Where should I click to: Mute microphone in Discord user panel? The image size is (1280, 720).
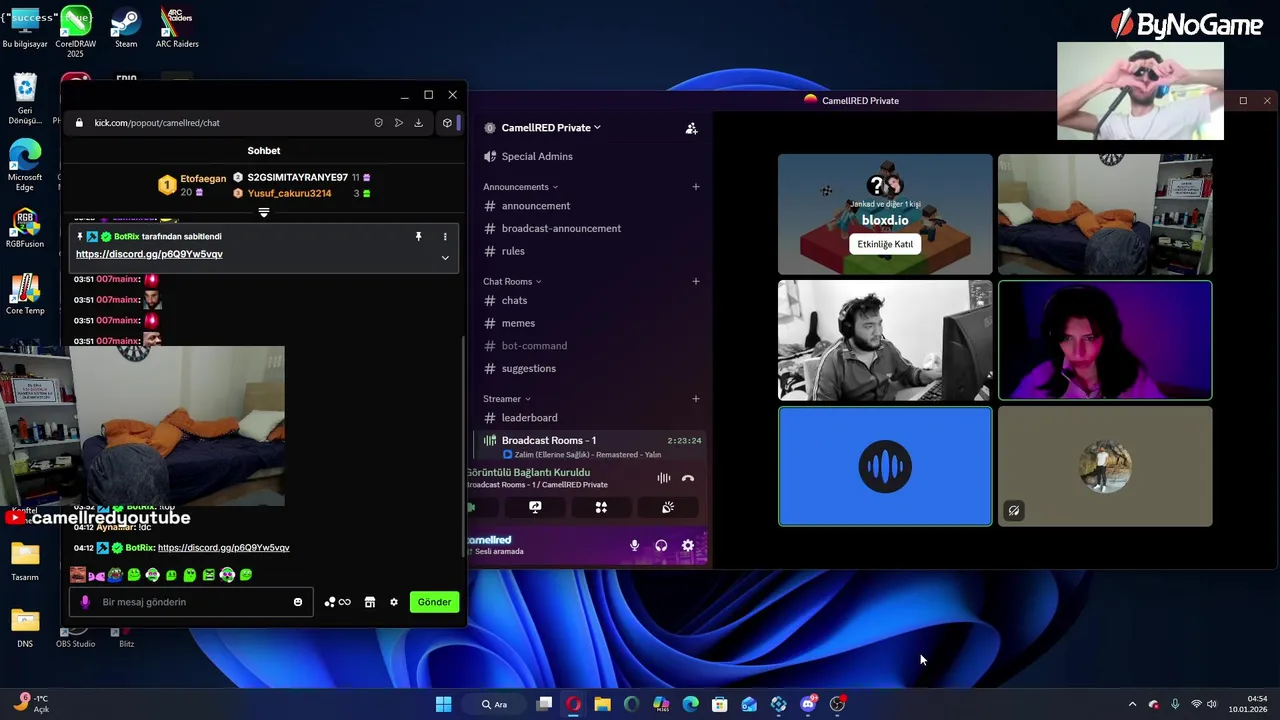tap(634, 546)
